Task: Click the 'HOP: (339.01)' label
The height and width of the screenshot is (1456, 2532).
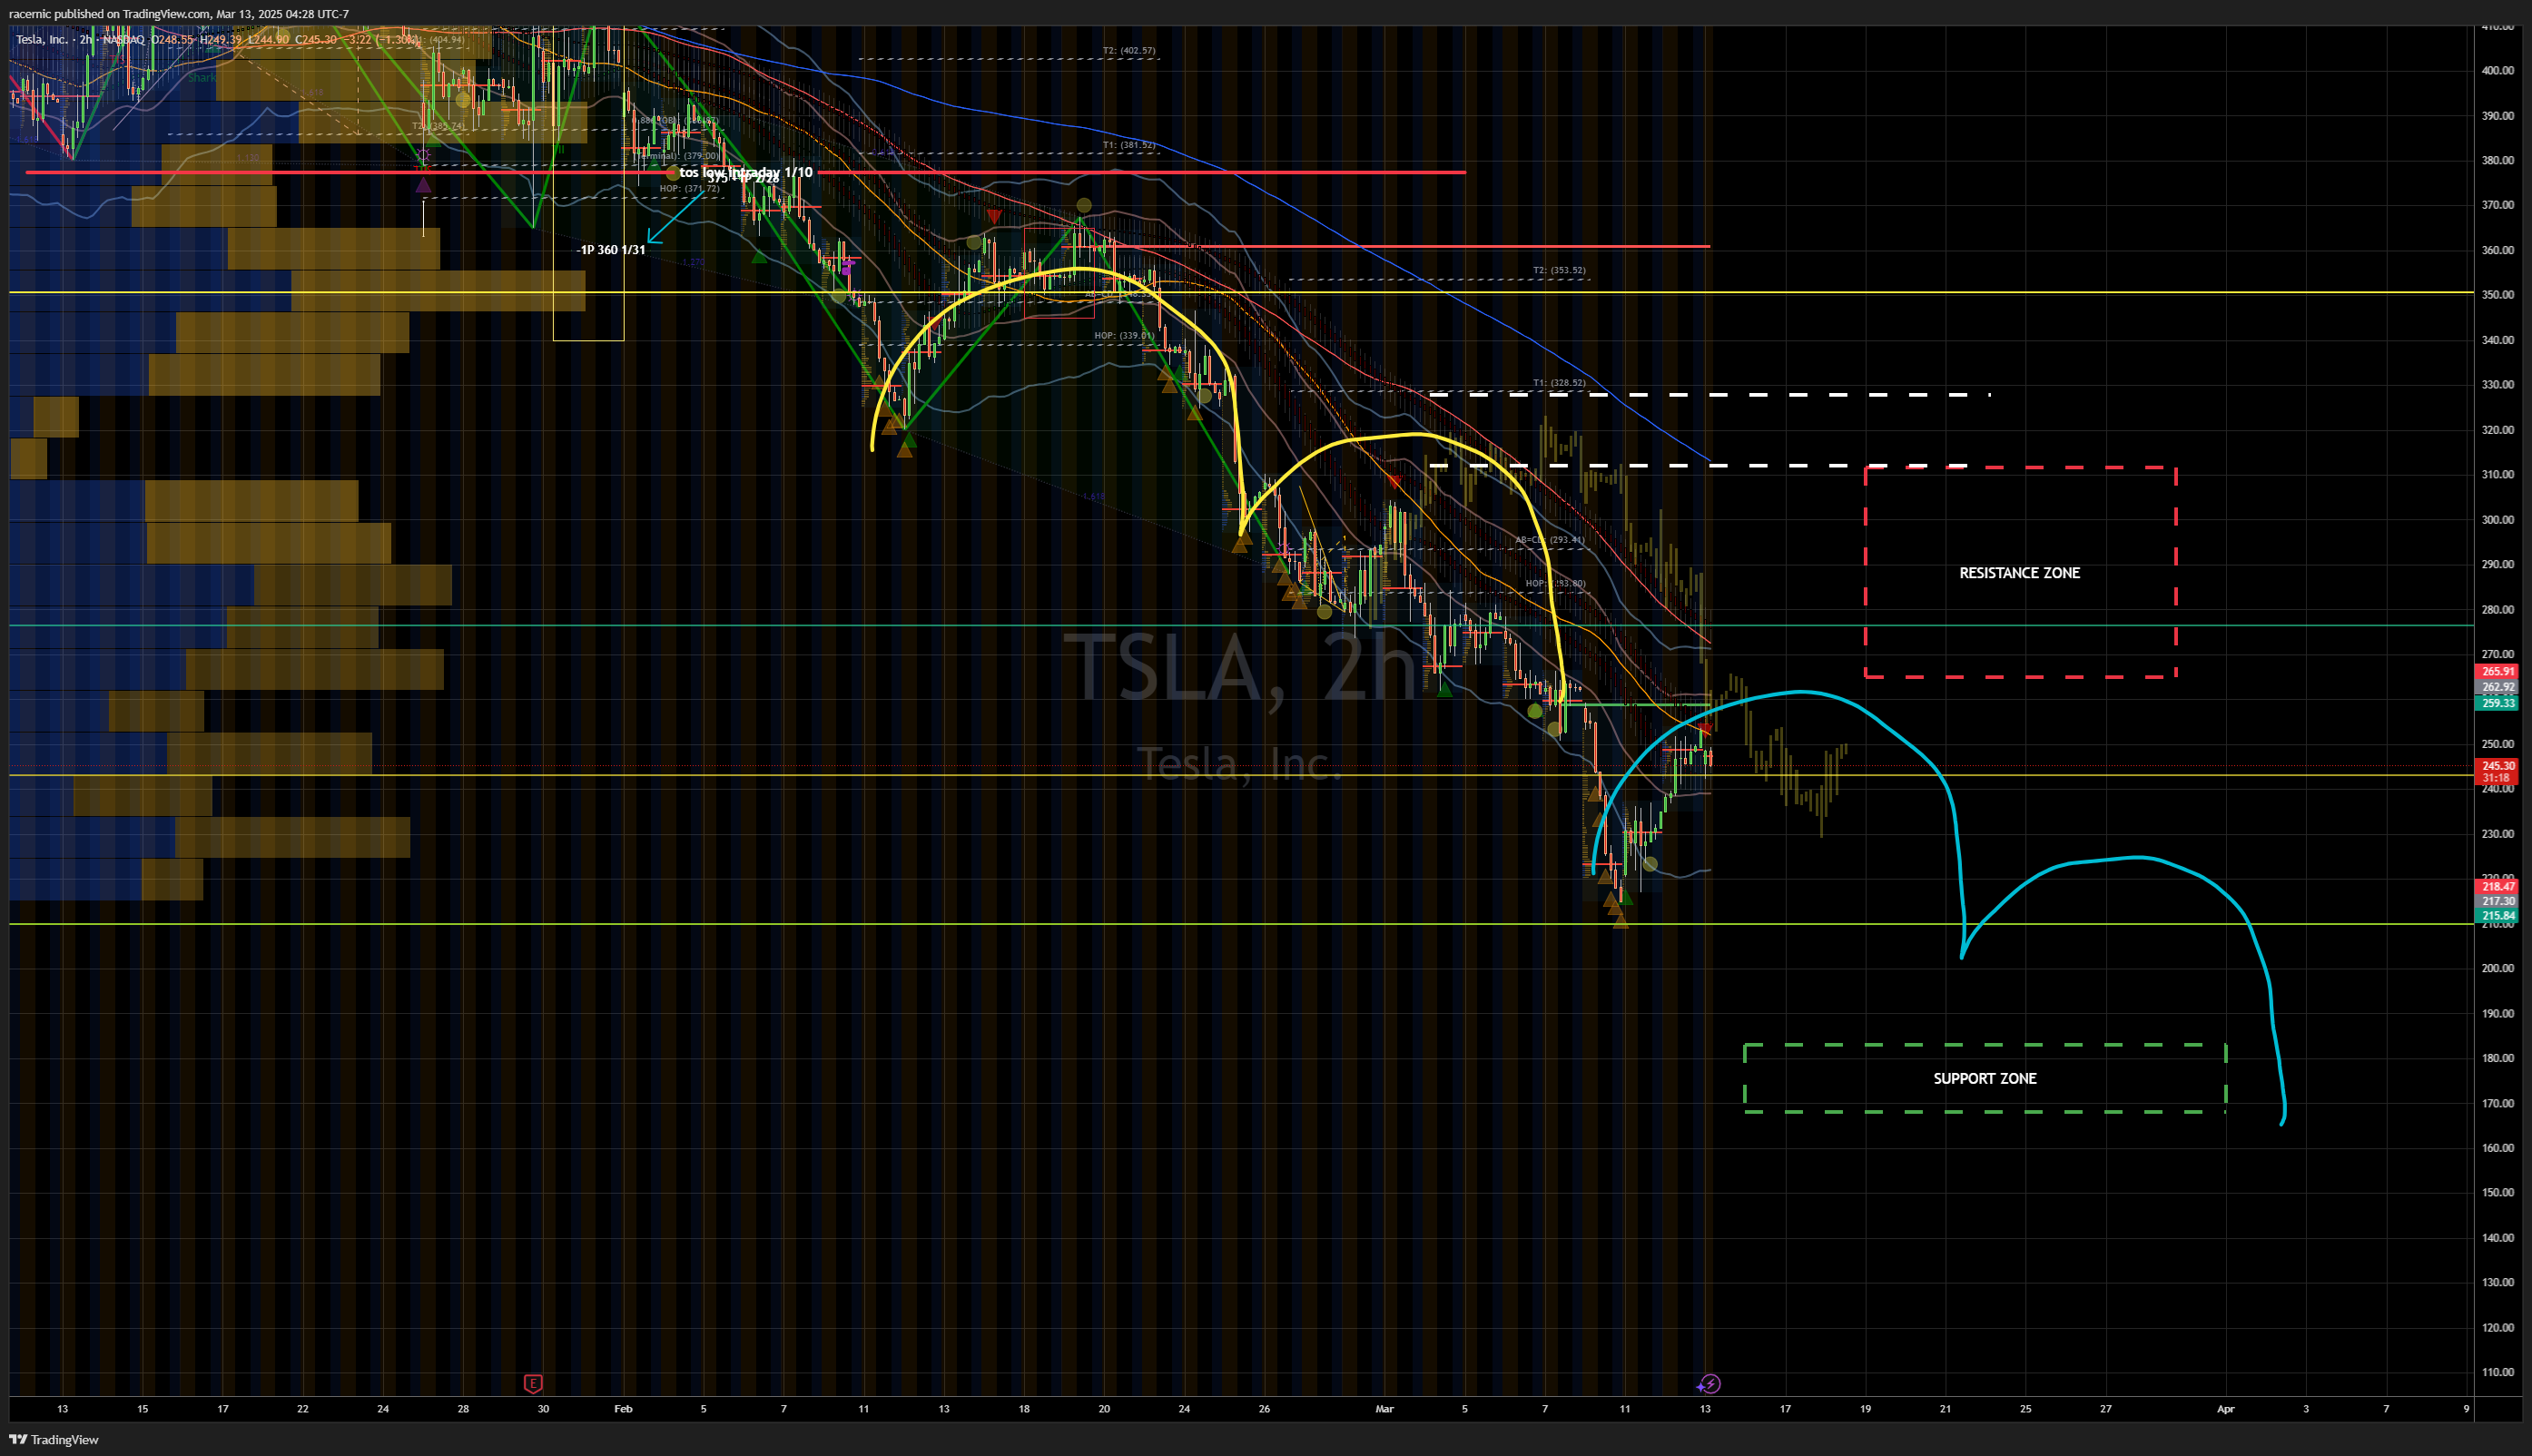Action: pyautogui.click(x=1124, y=336)
